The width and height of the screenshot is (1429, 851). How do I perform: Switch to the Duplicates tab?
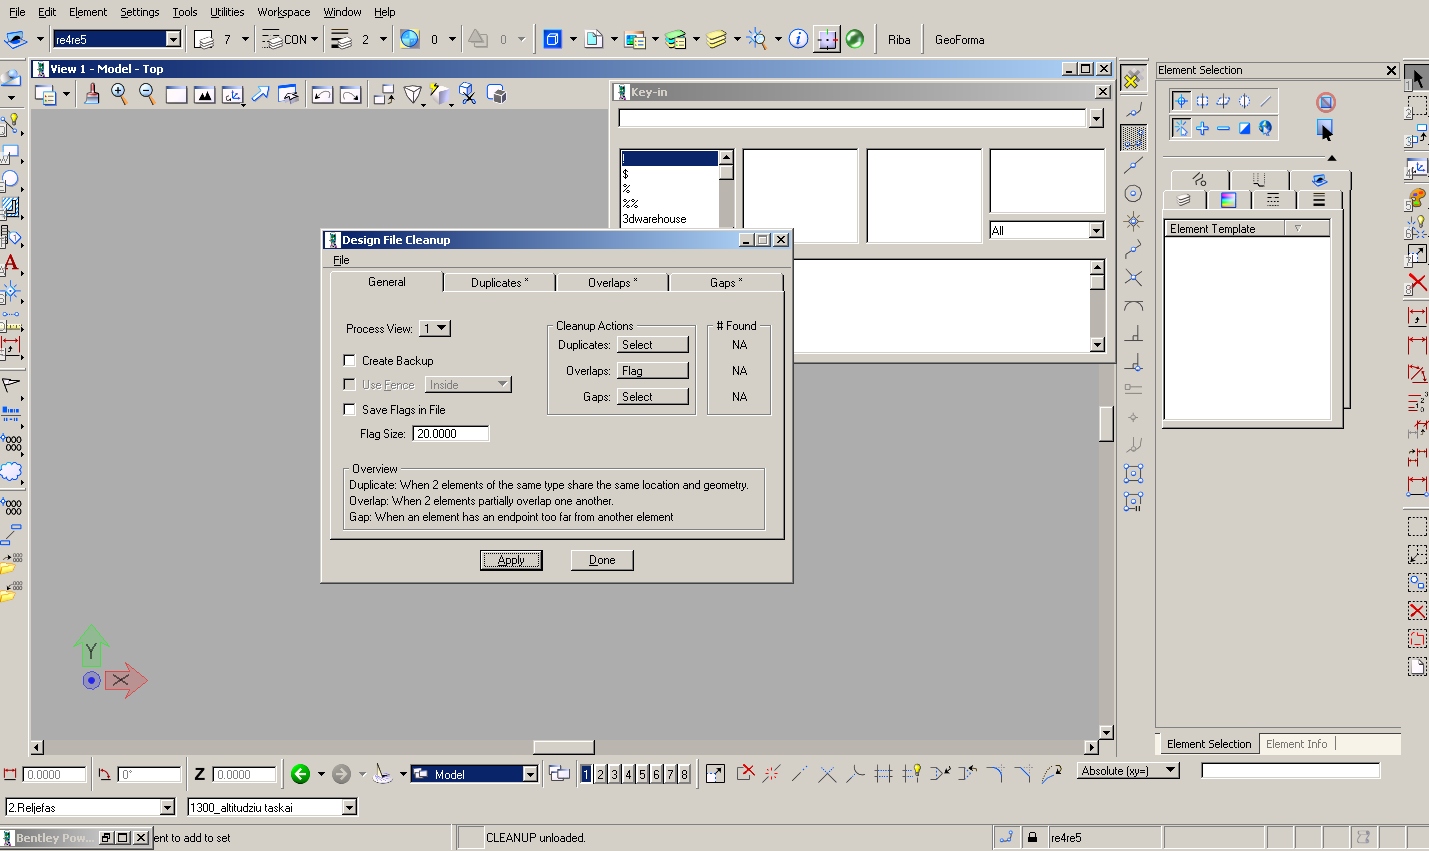coord(500,283)
